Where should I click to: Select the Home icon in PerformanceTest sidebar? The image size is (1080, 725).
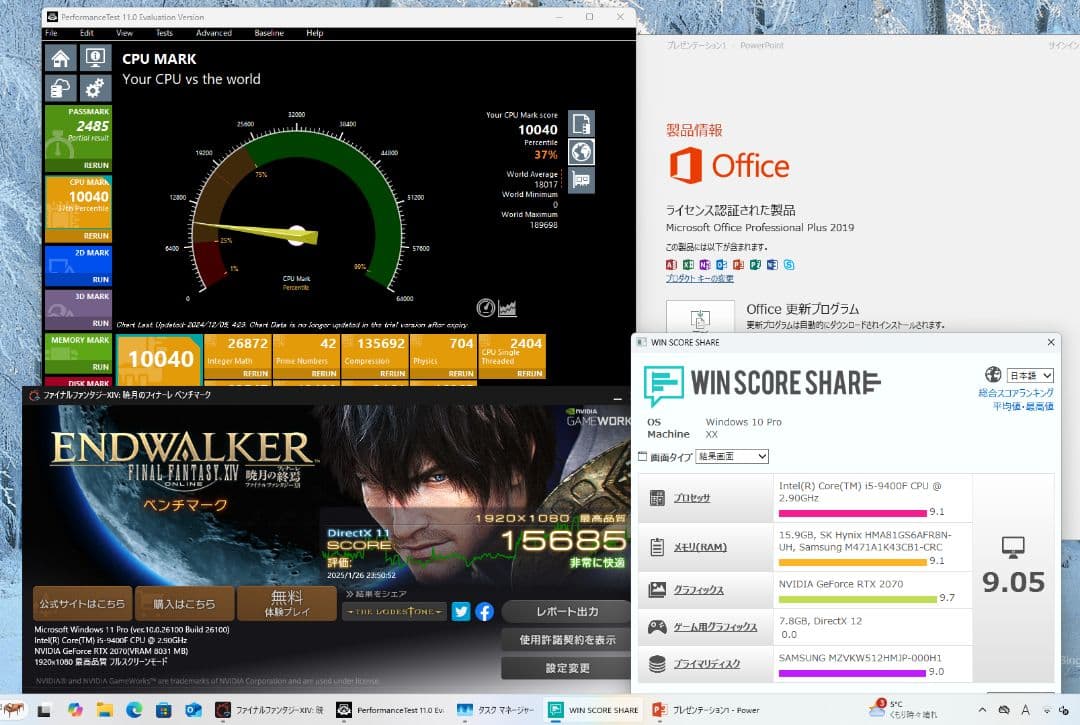(60, 58)
